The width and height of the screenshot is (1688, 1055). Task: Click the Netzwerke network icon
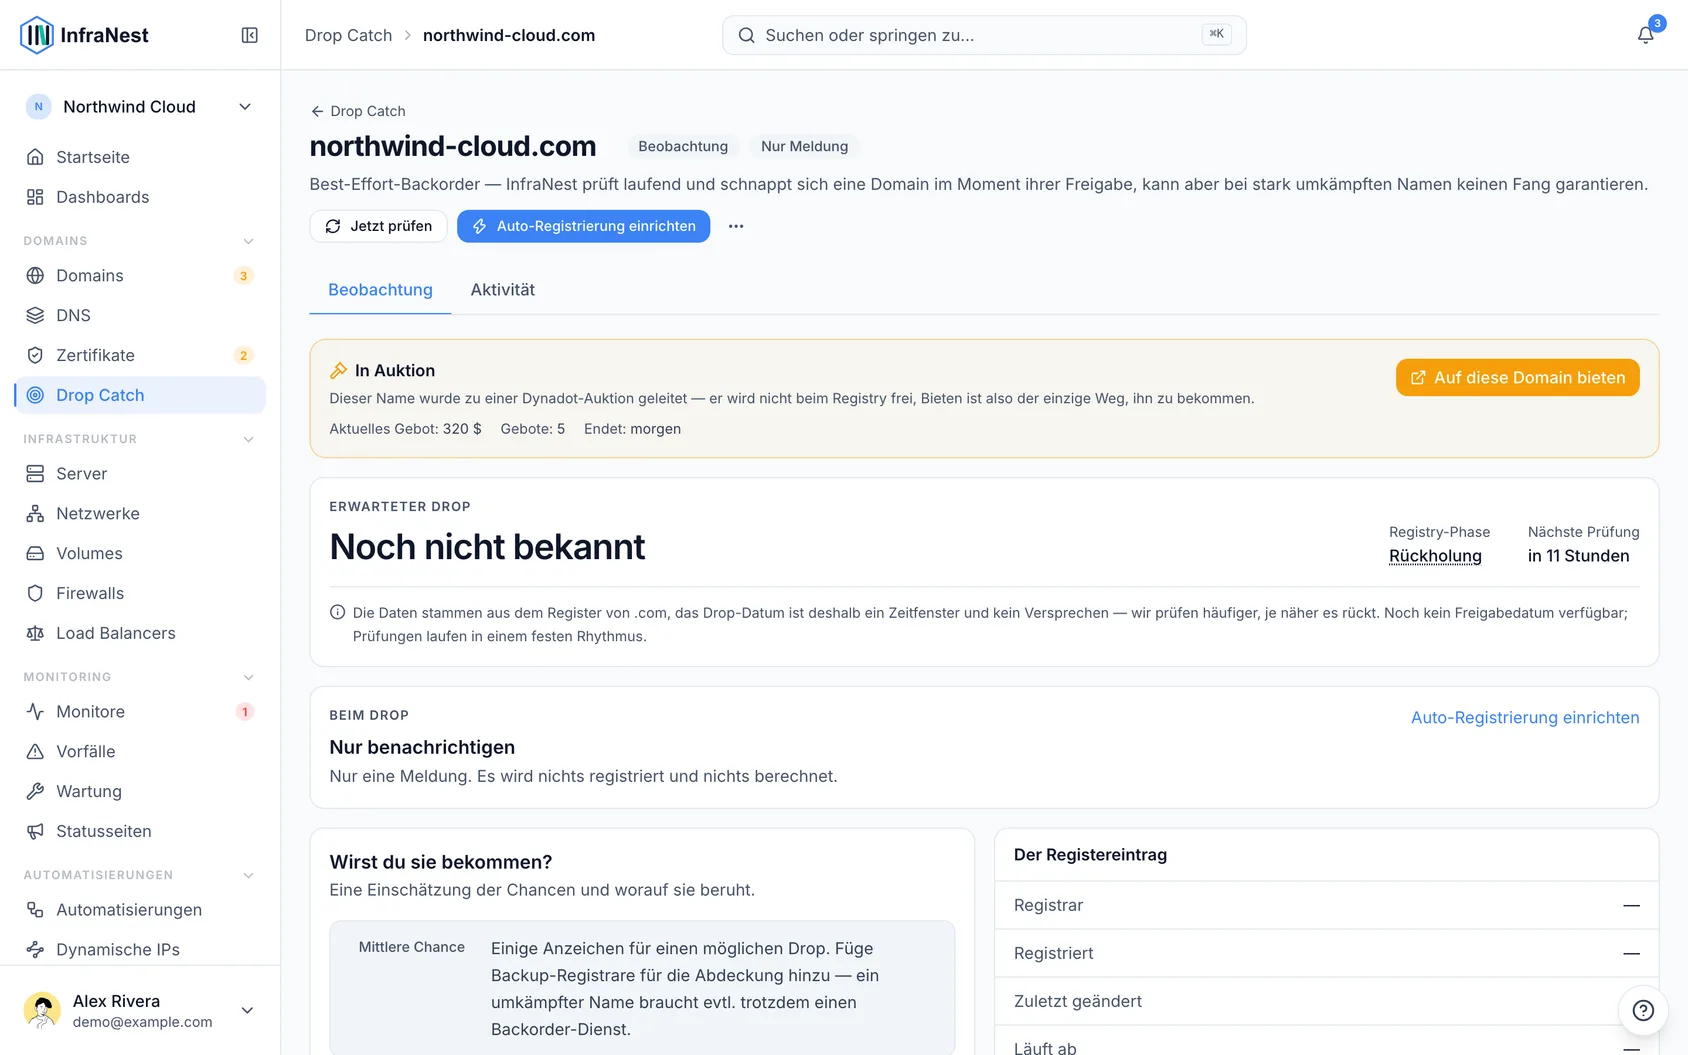click(35, 513)
